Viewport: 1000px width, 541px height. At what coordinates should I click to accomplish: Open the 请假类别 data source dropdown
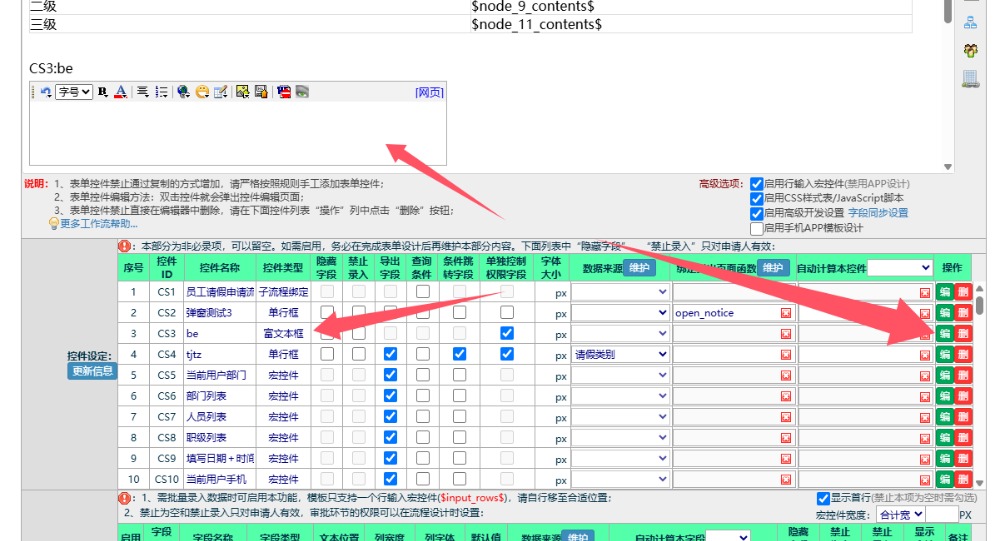point(620,354)
